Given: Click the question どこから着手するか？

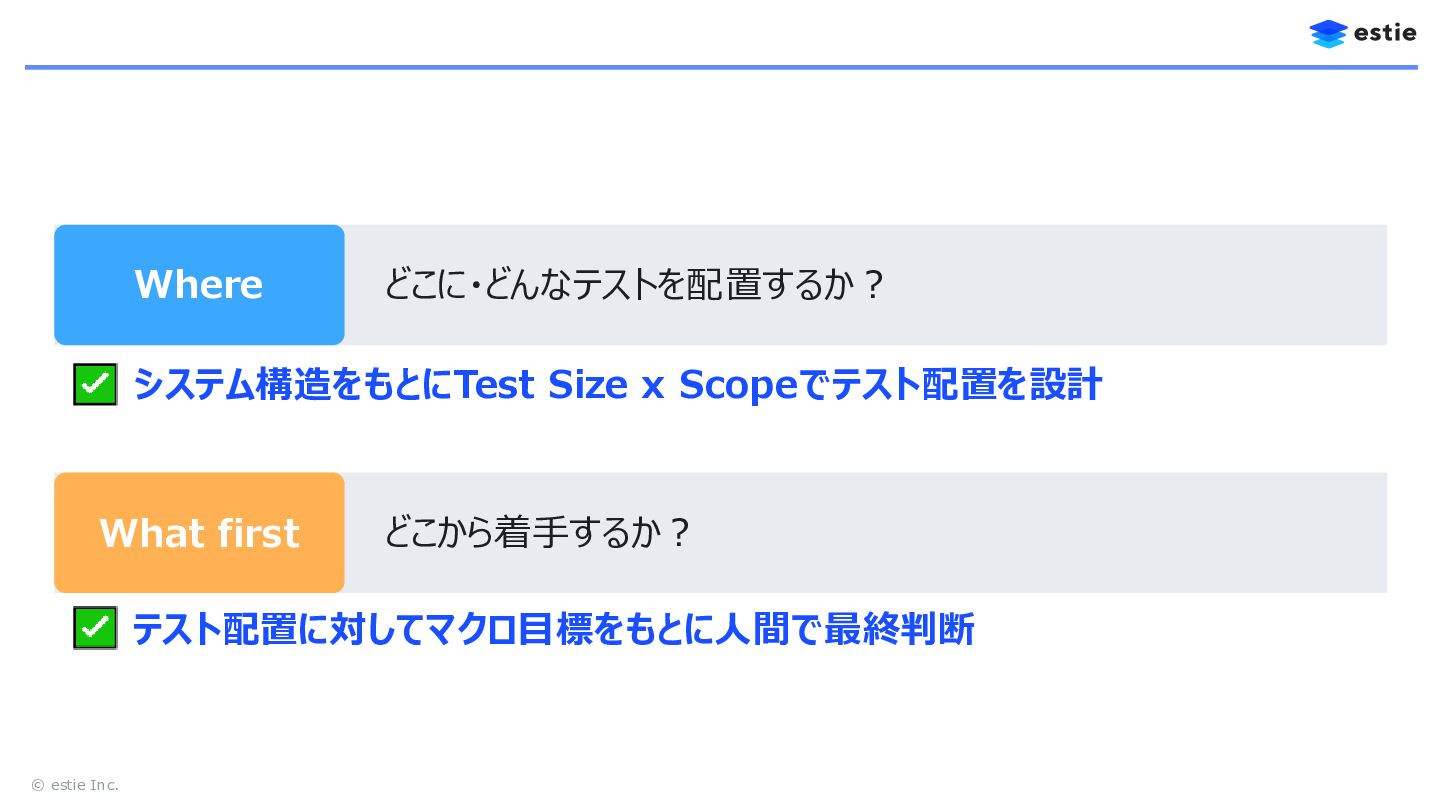Looking at the screenshot, I should pos(537,533).
